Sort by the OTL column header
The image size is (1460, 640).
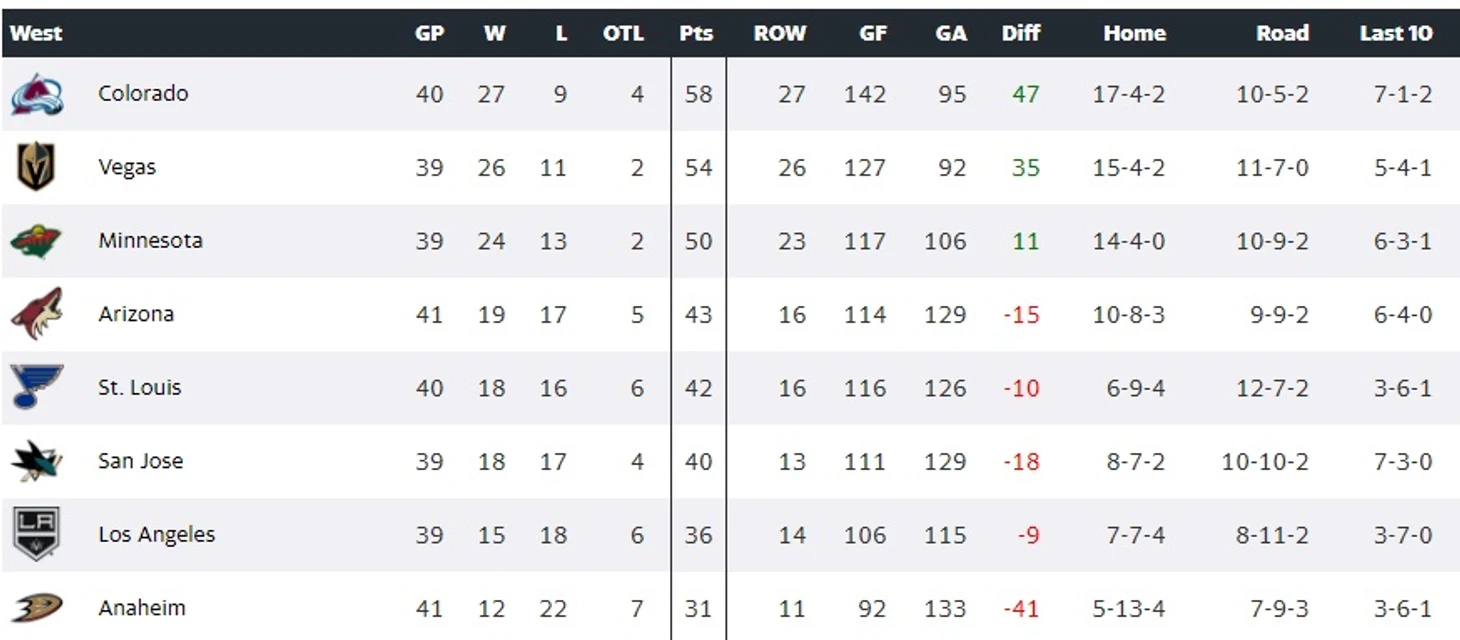(x=623, y=33)
